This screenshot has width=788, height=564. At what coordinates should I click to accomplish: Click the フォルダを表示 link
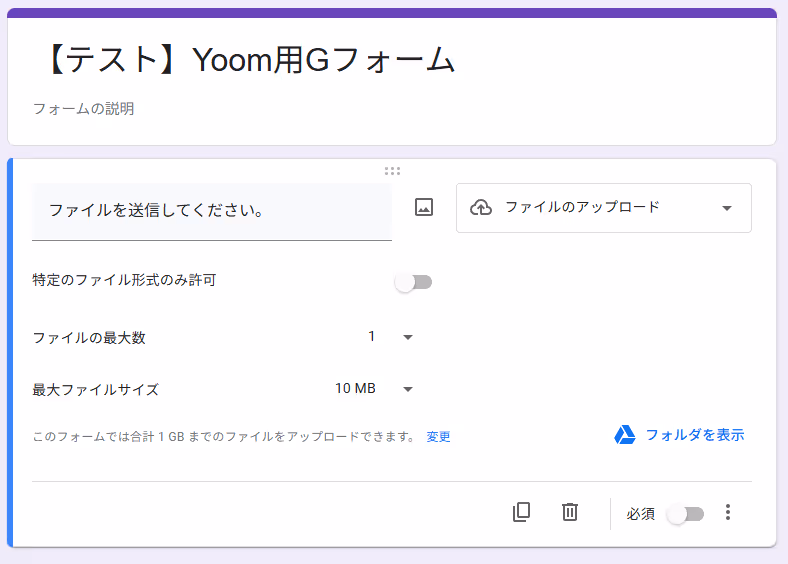[x=695, y=435]
